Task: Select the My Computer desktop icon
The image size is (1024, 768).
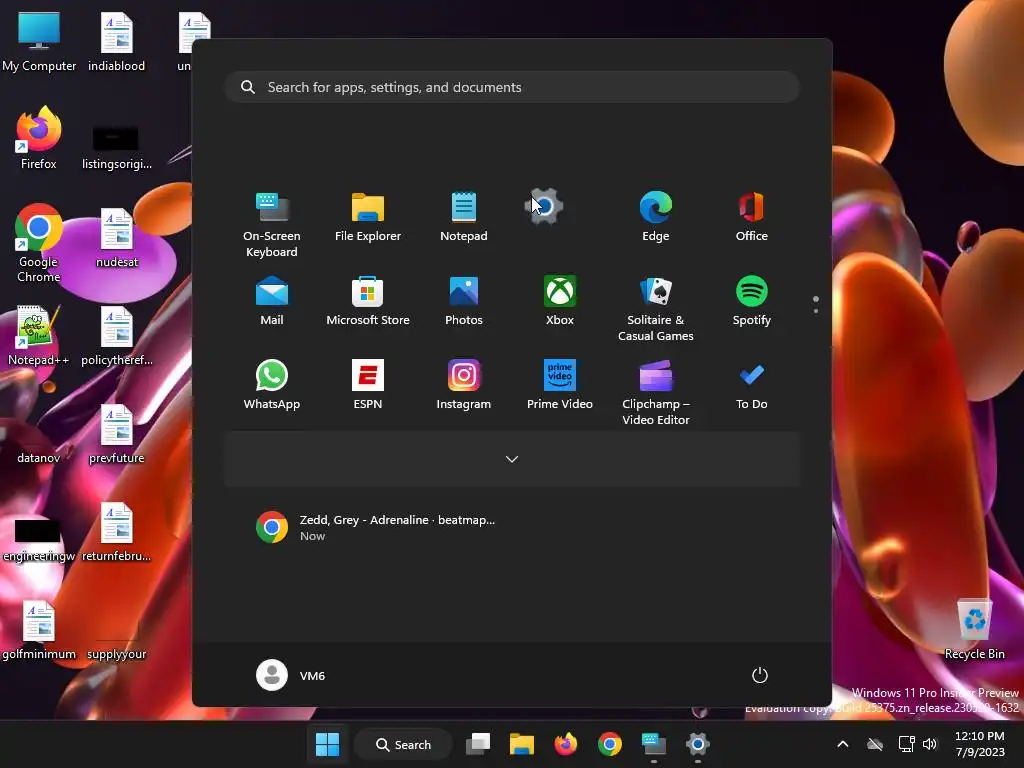Action: [x=39, y=41]
